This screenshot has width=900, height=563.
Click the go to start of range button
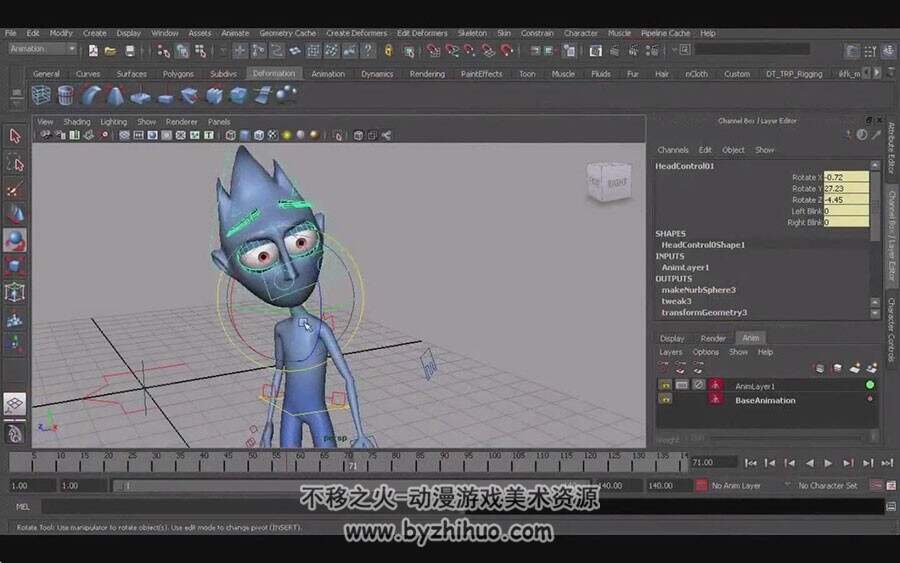pos(750,463)
